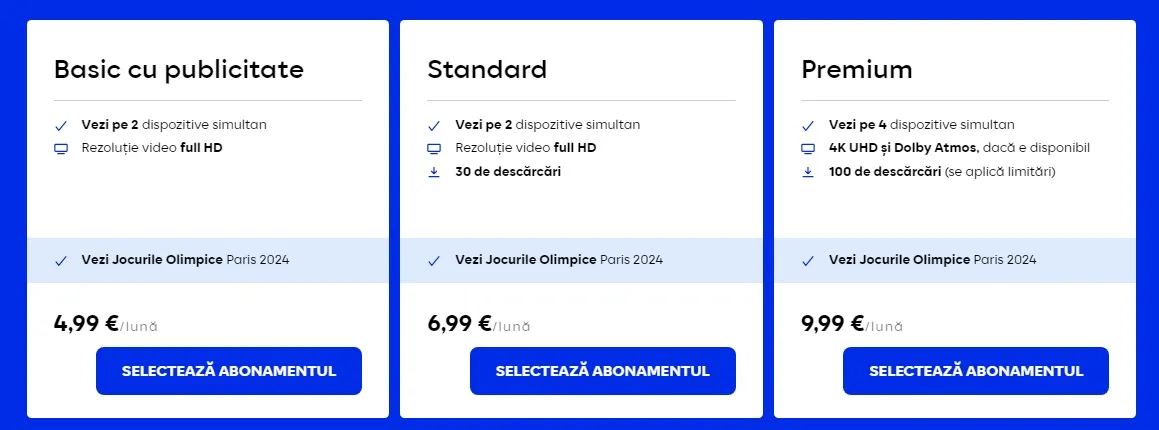
Task: Click Olympics checkmark in Standard card
Action: [x=434, y=261]
